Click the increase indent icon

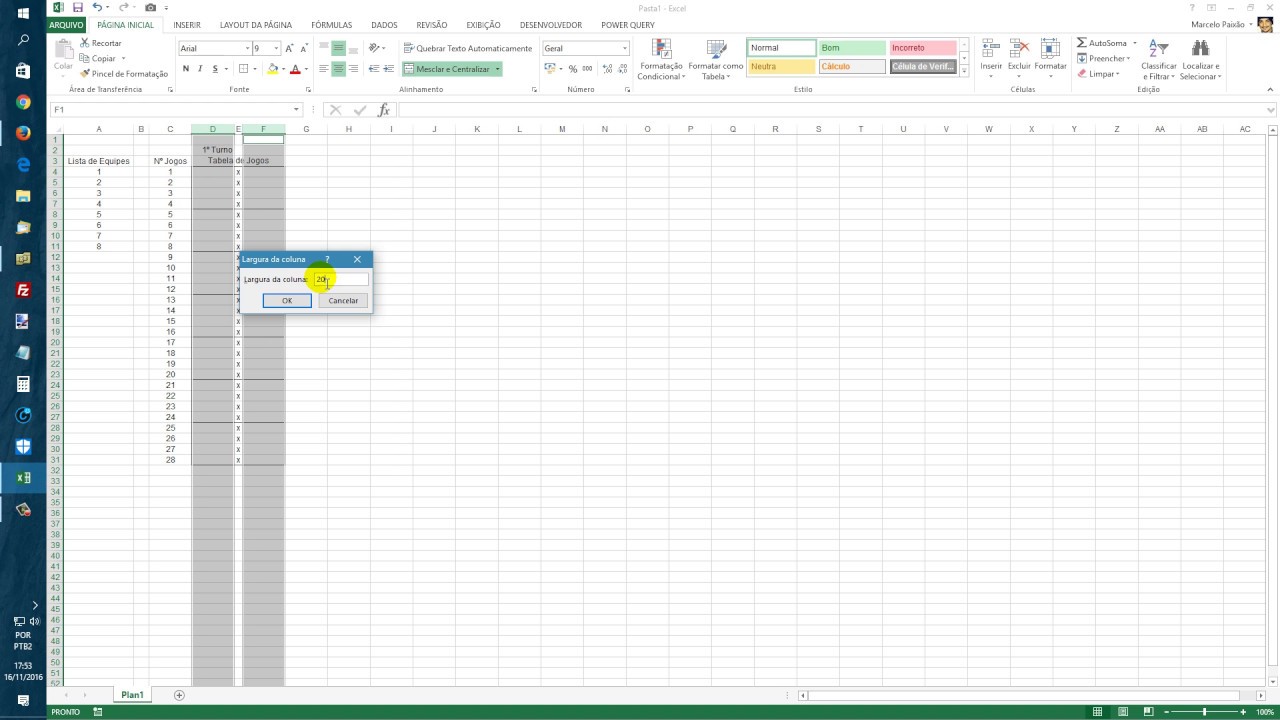coord(388,69)
